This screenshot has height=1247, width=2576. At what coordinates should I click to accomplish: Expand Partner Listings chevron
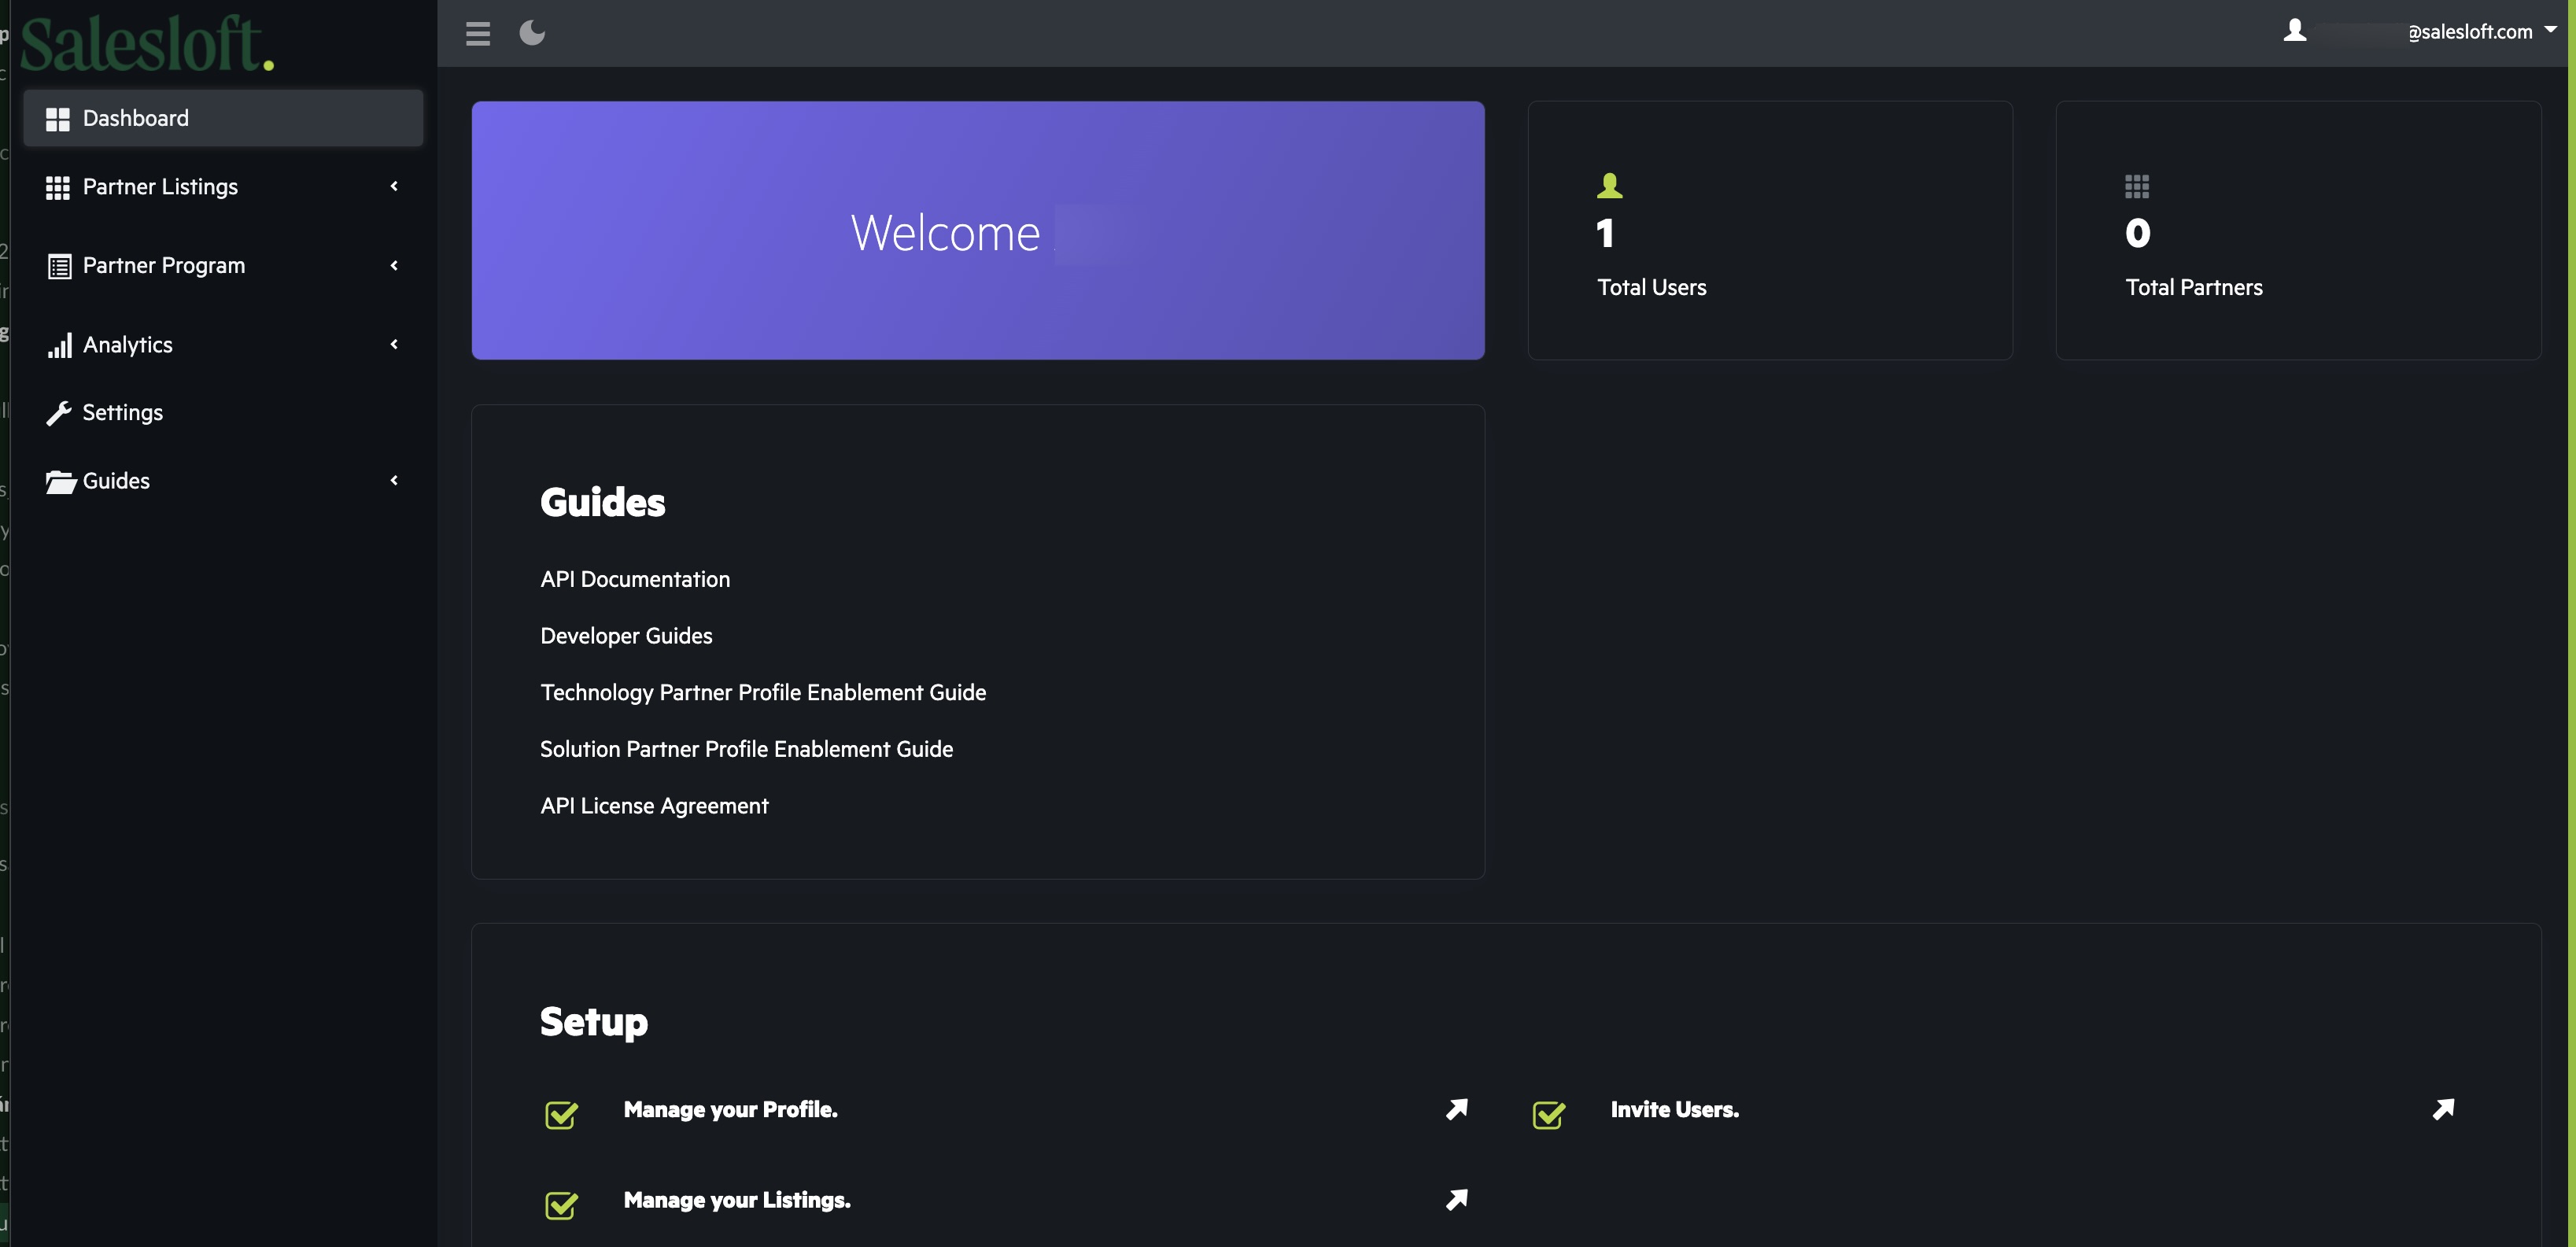[x=394, y=186]
